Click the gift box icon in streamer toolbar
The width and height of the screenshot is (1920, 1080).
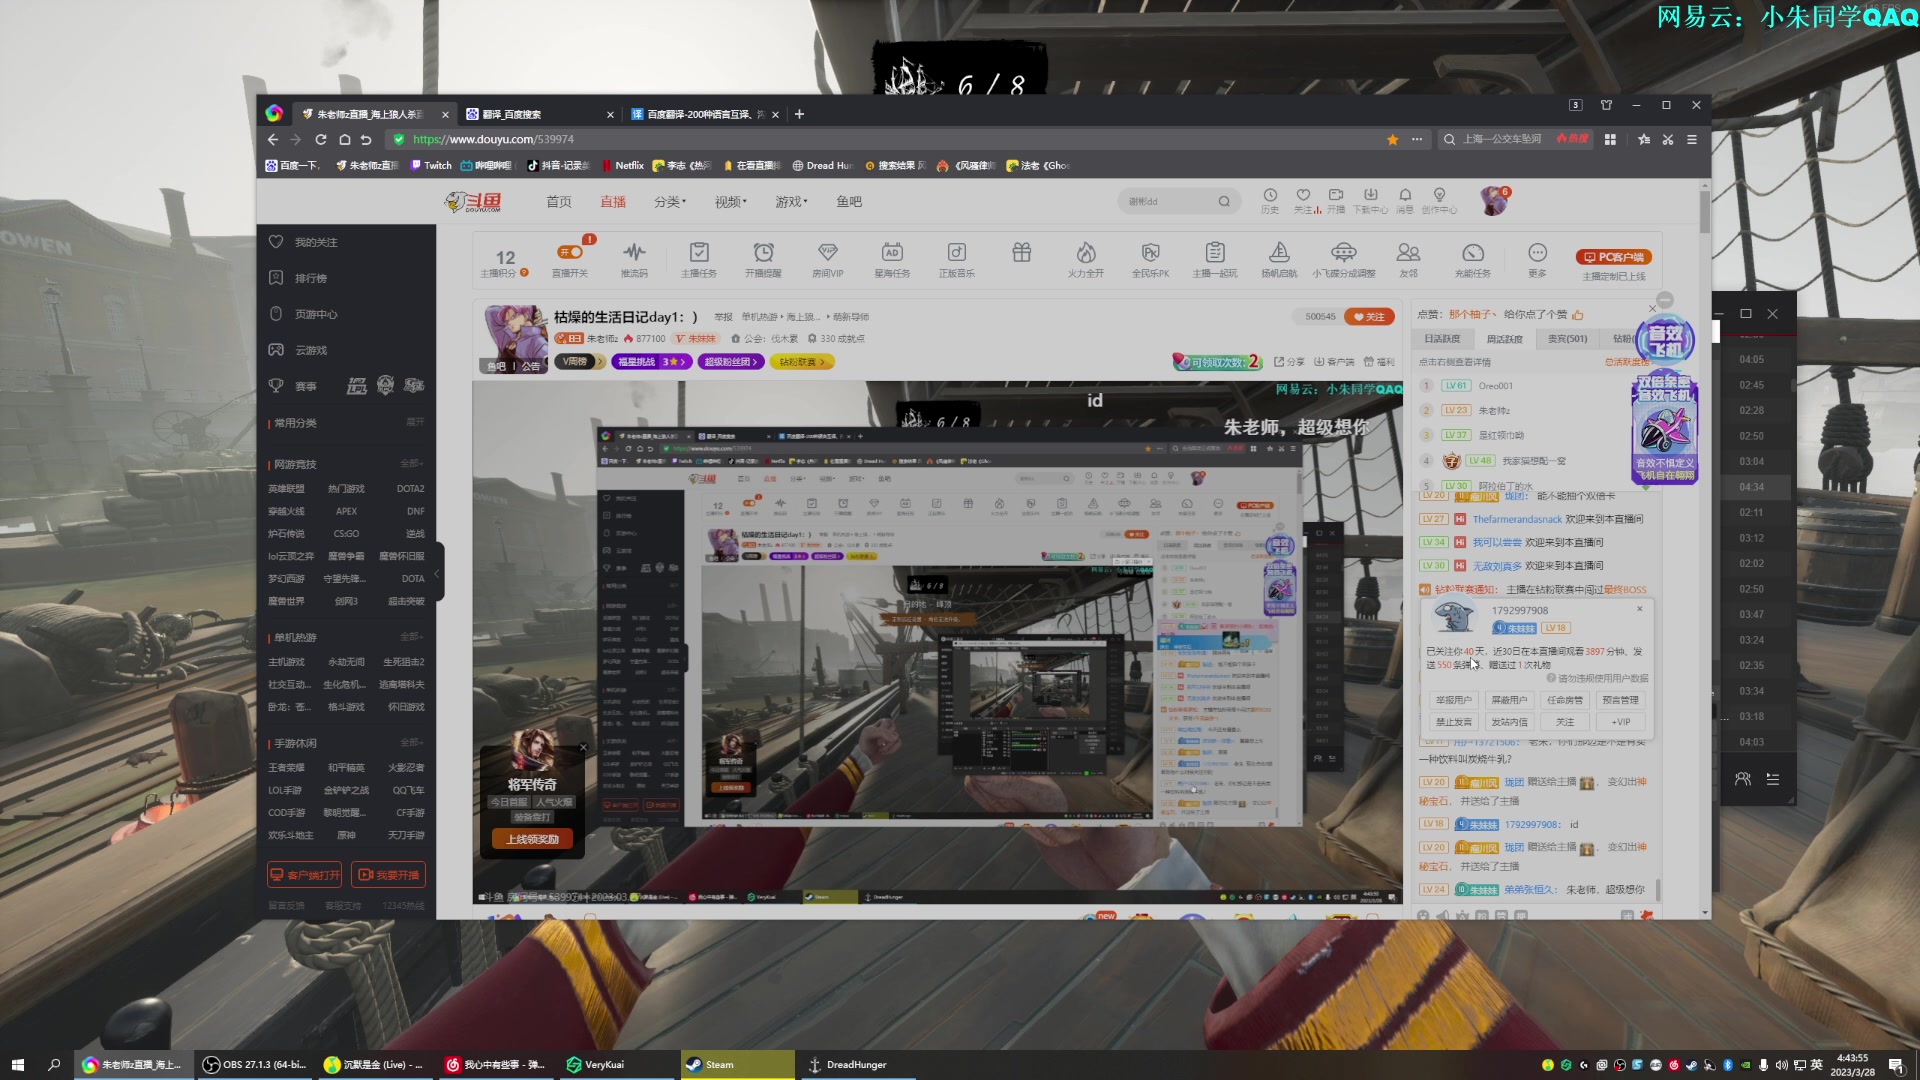1022,253
